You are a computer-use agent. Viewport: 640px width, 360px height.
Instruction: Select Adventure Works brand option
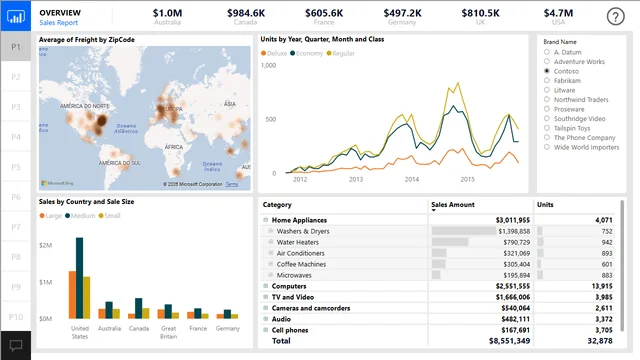(547, 61)
